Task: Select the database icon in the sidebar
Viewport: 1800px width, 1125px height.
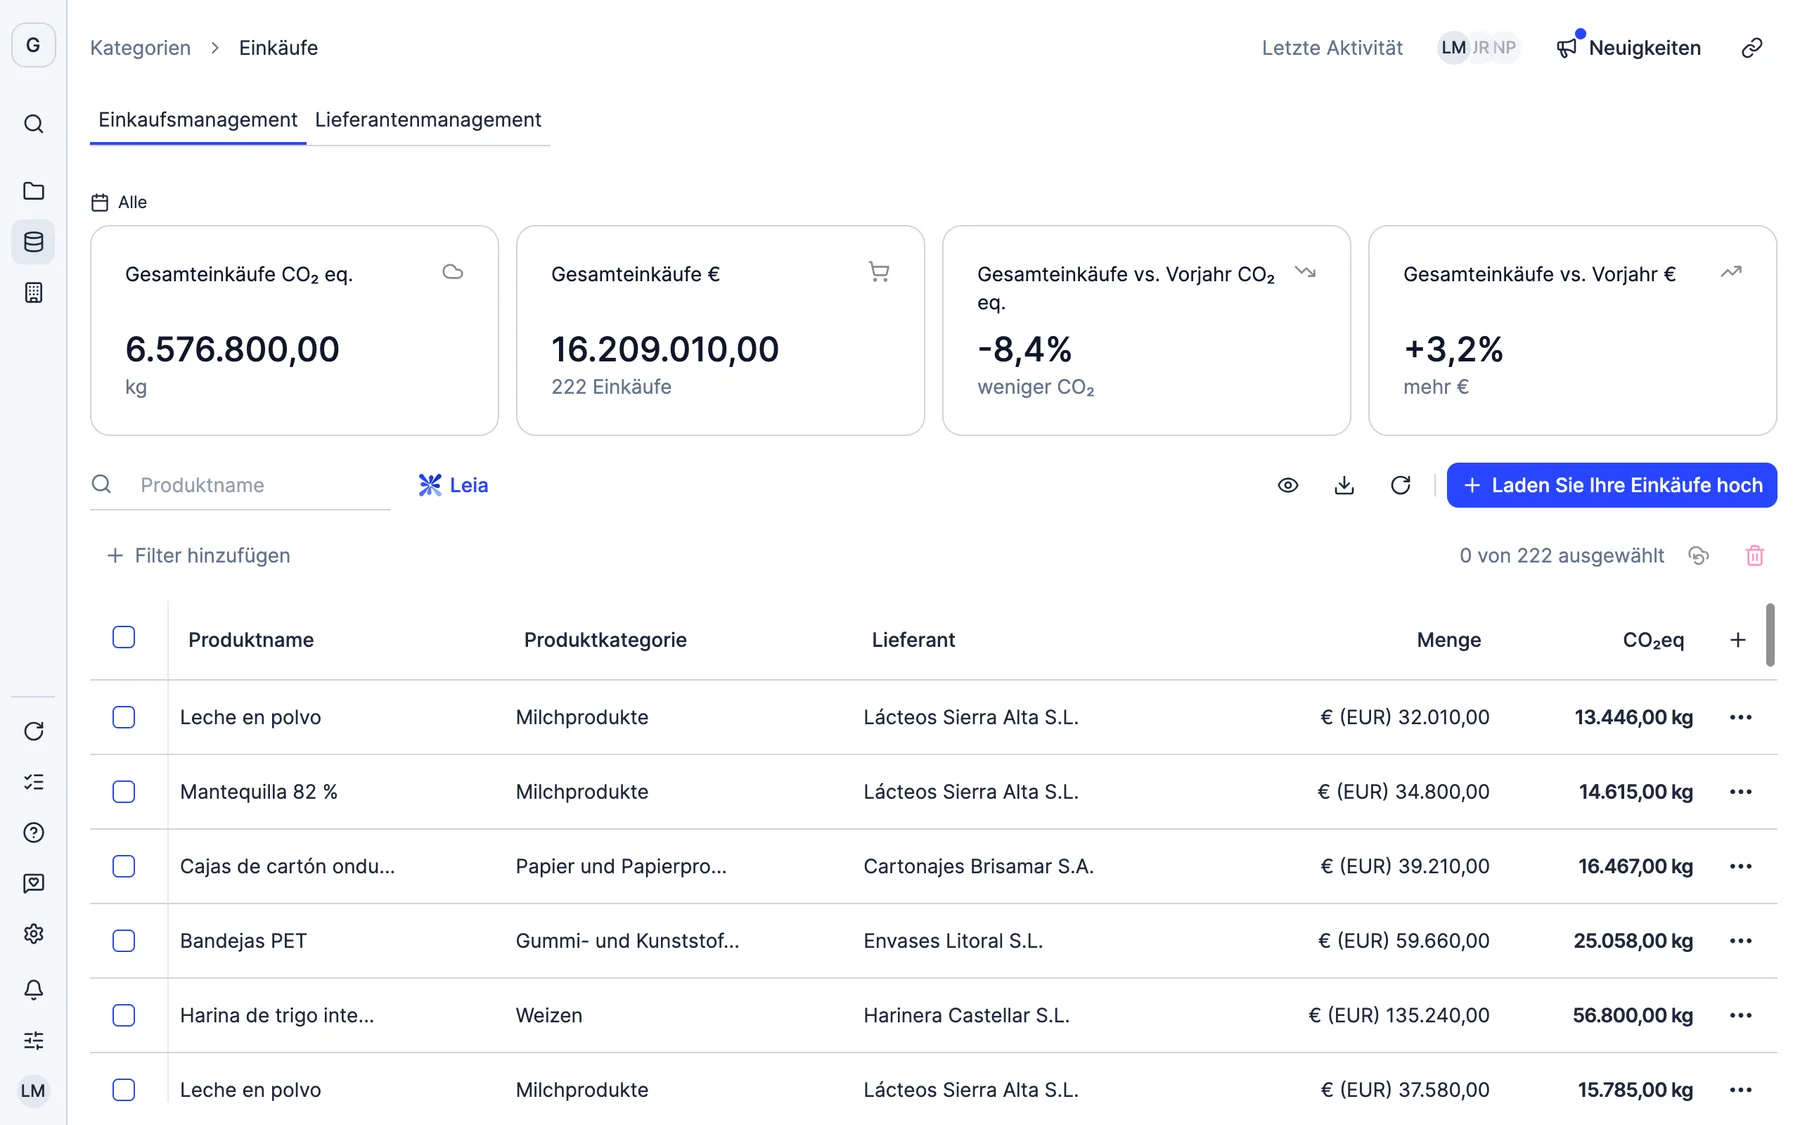Action: pos(33,242)
